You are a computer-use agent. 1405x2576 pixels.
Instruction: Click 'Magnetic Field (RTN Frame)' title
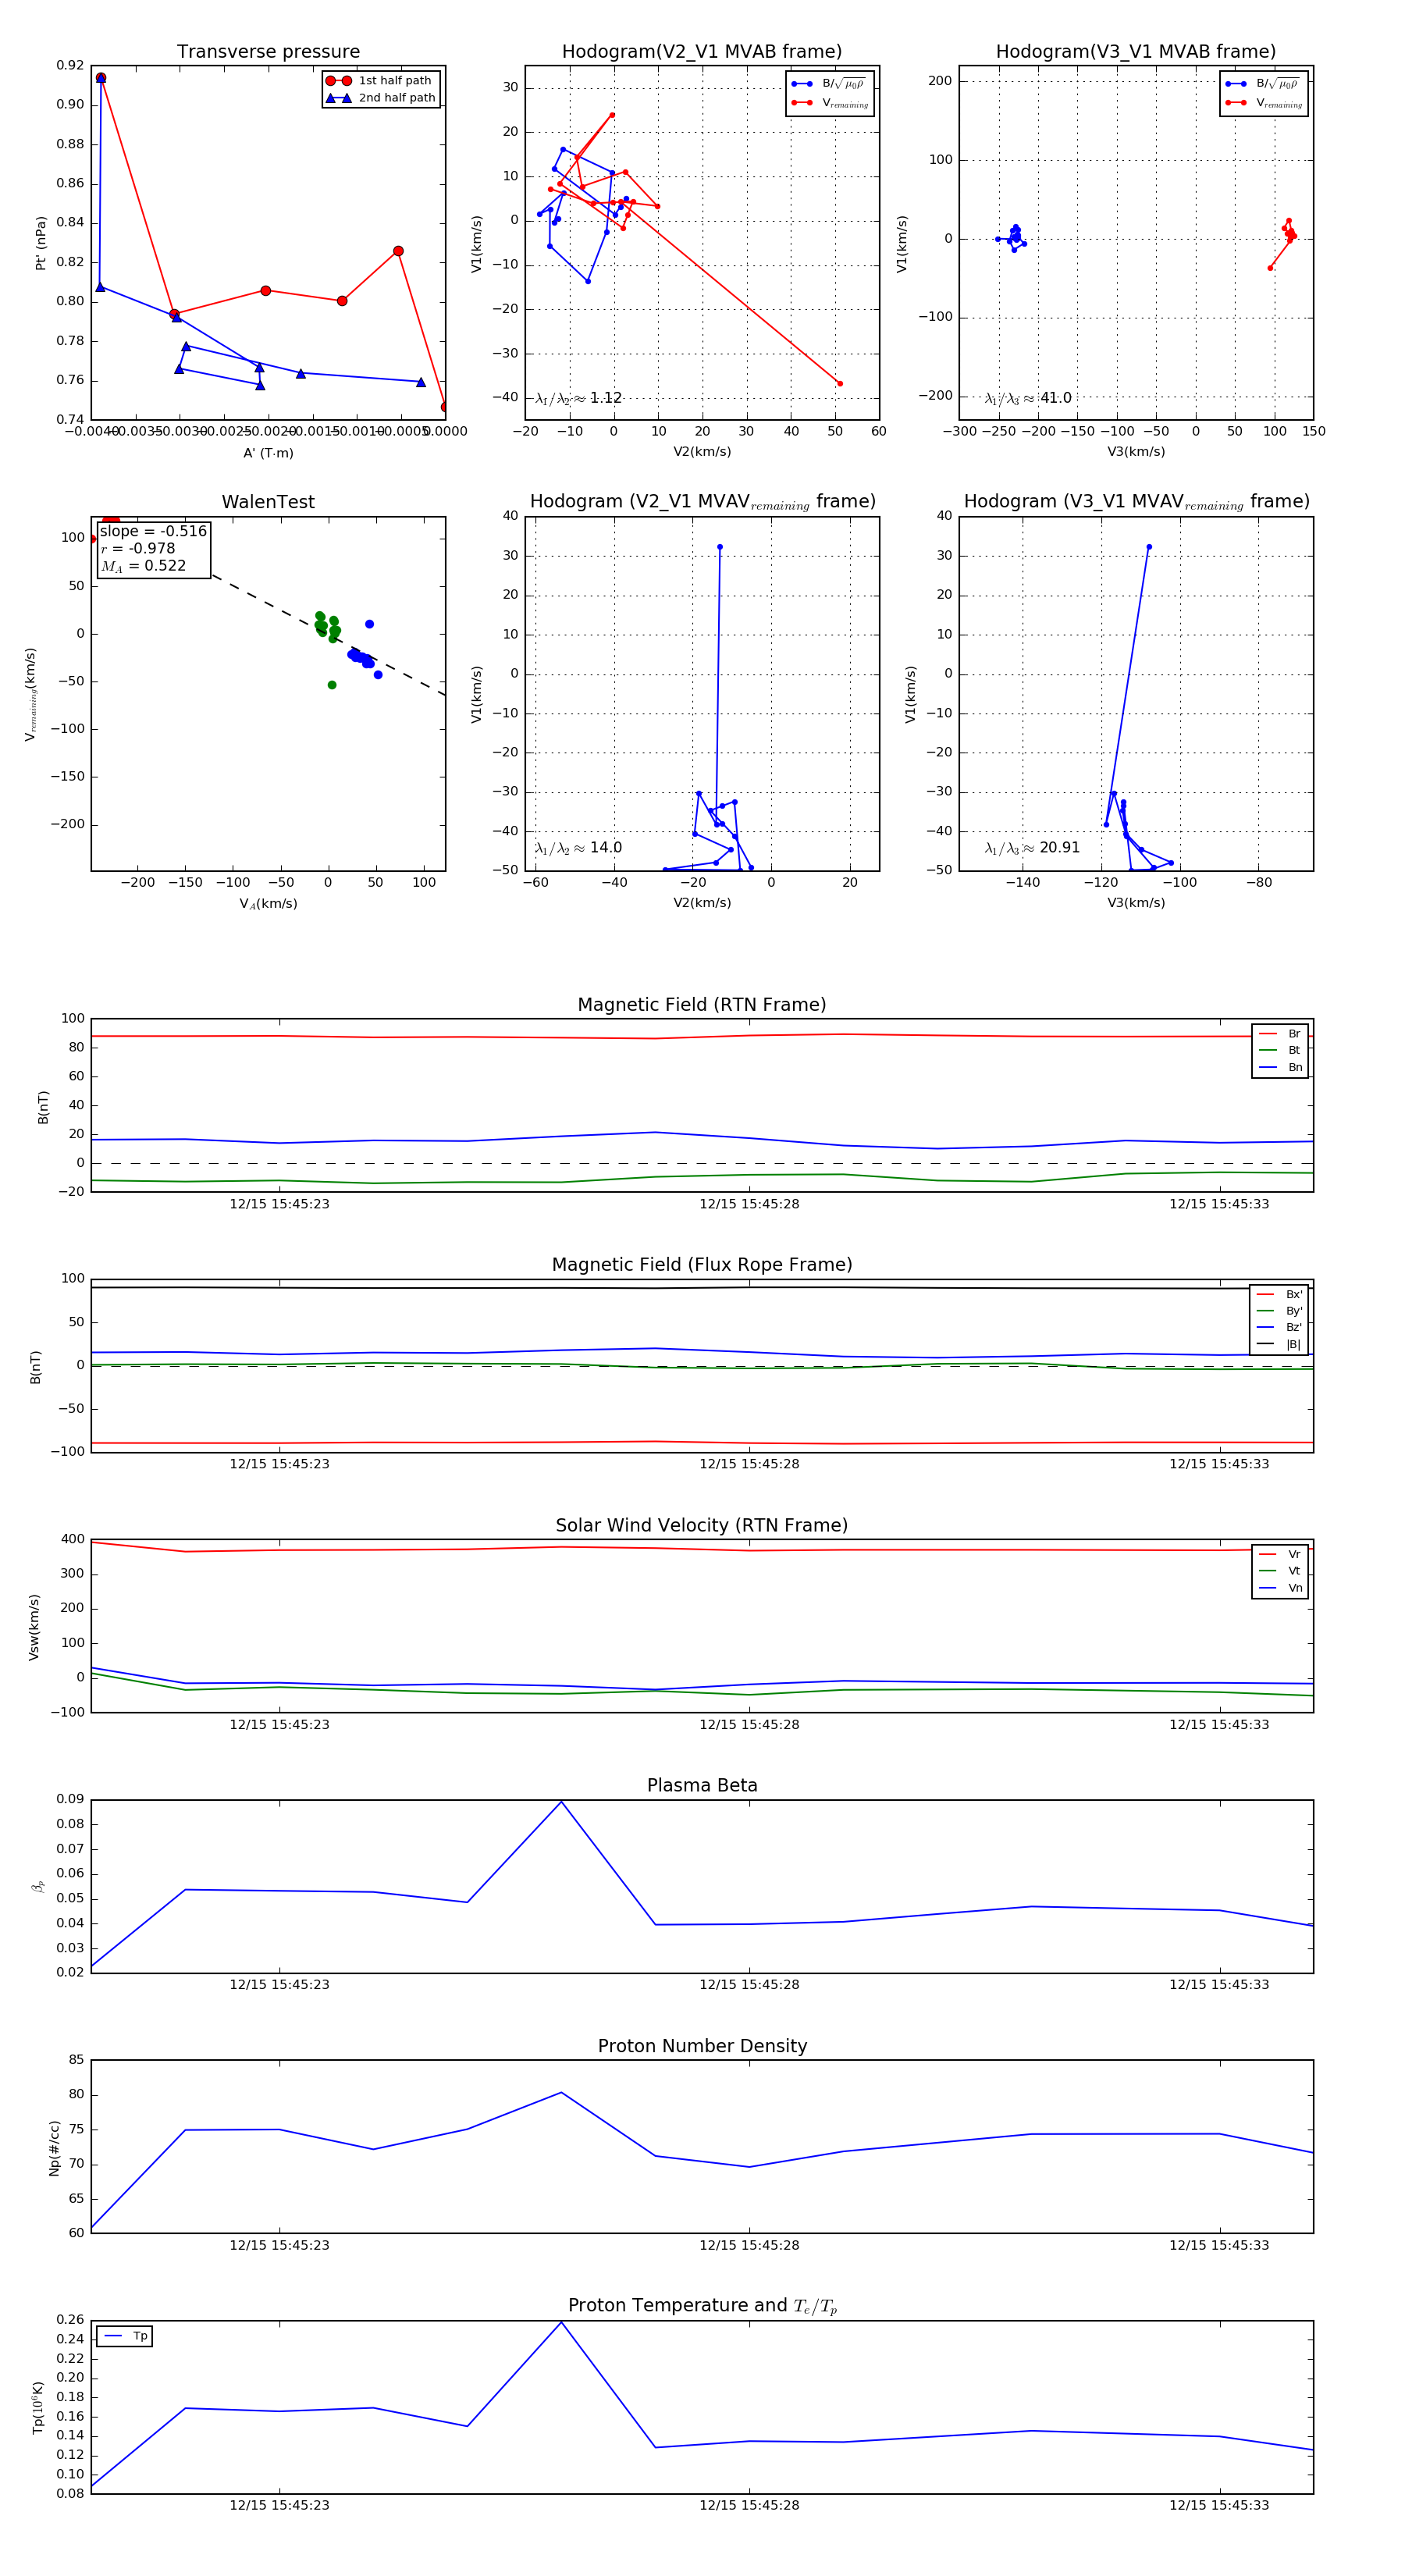point(702,1005)
